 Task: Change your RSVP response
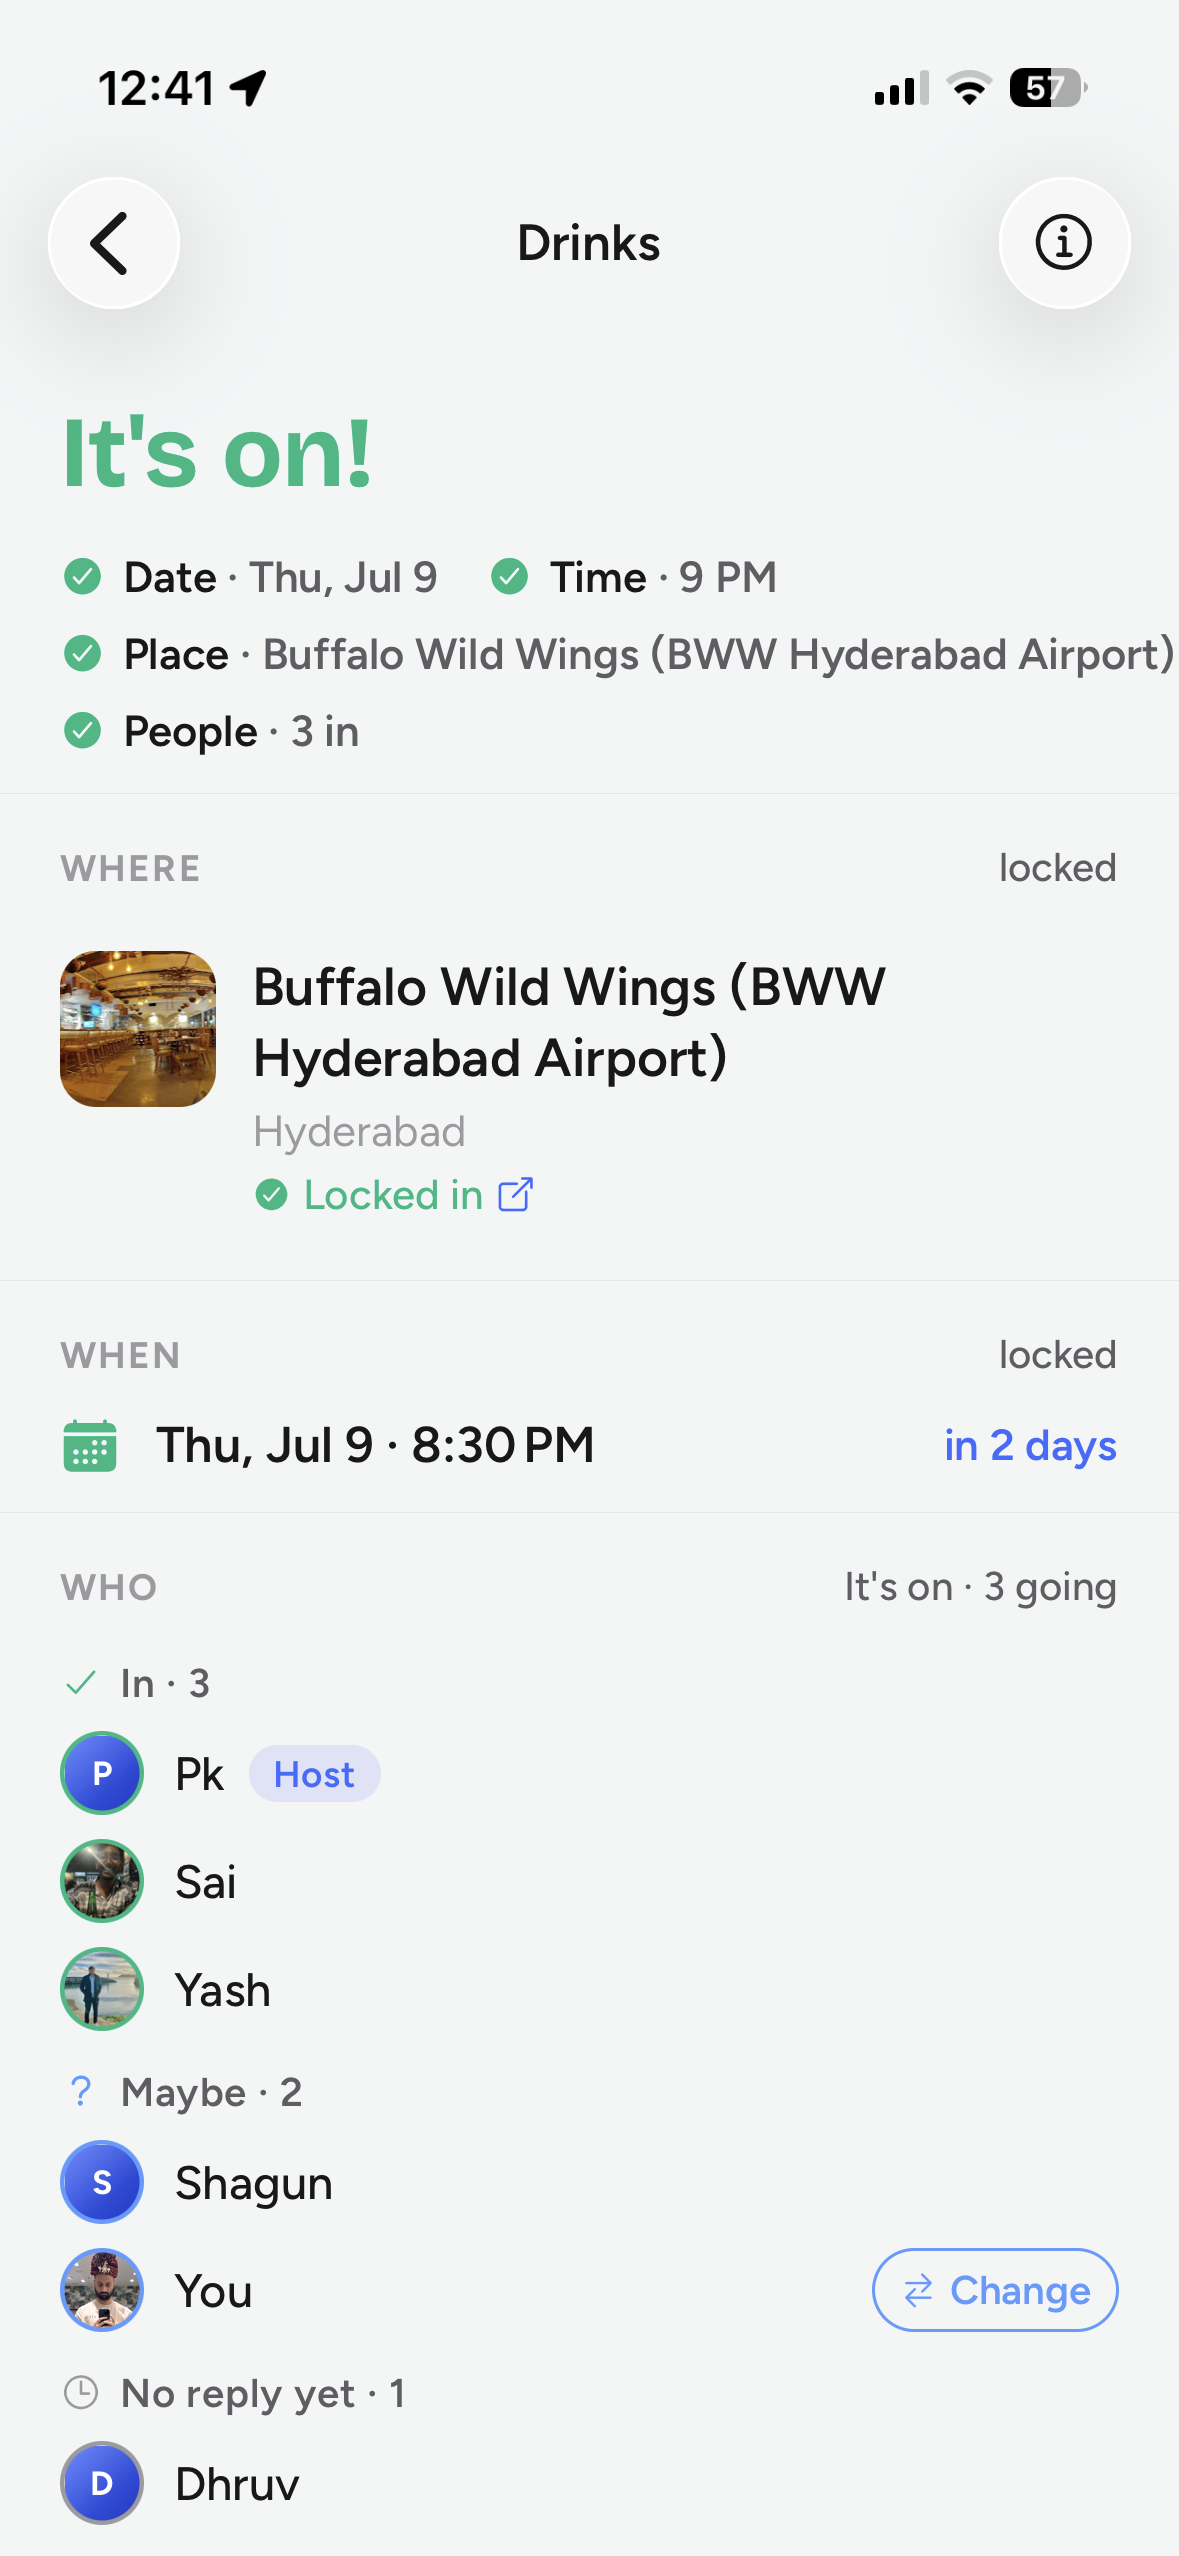tap(995, 2290)
